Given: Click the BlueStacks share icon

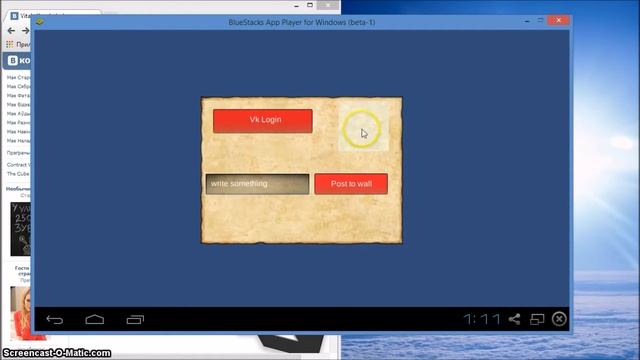Looking at the screenshot, I should click(x=514, y=319).
